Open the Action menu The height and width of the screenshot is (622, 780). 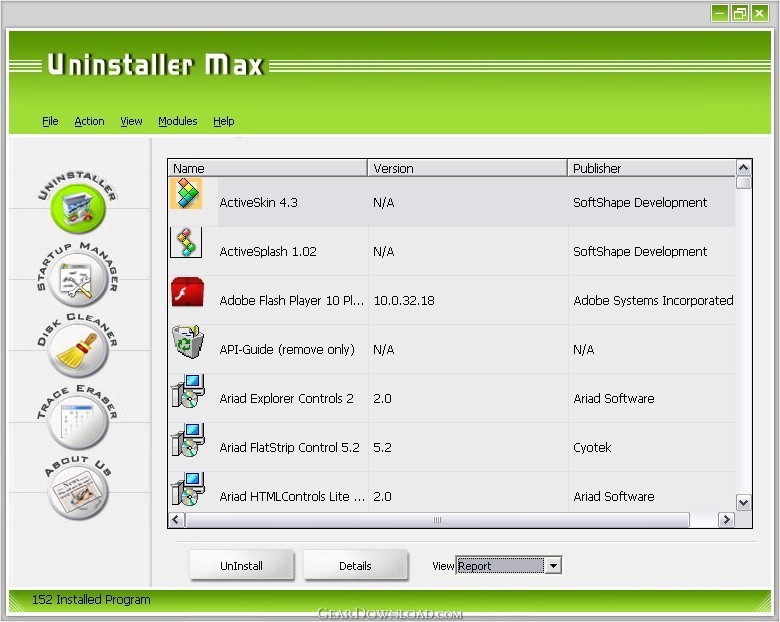pyautogui.click(x=90, y=121)
